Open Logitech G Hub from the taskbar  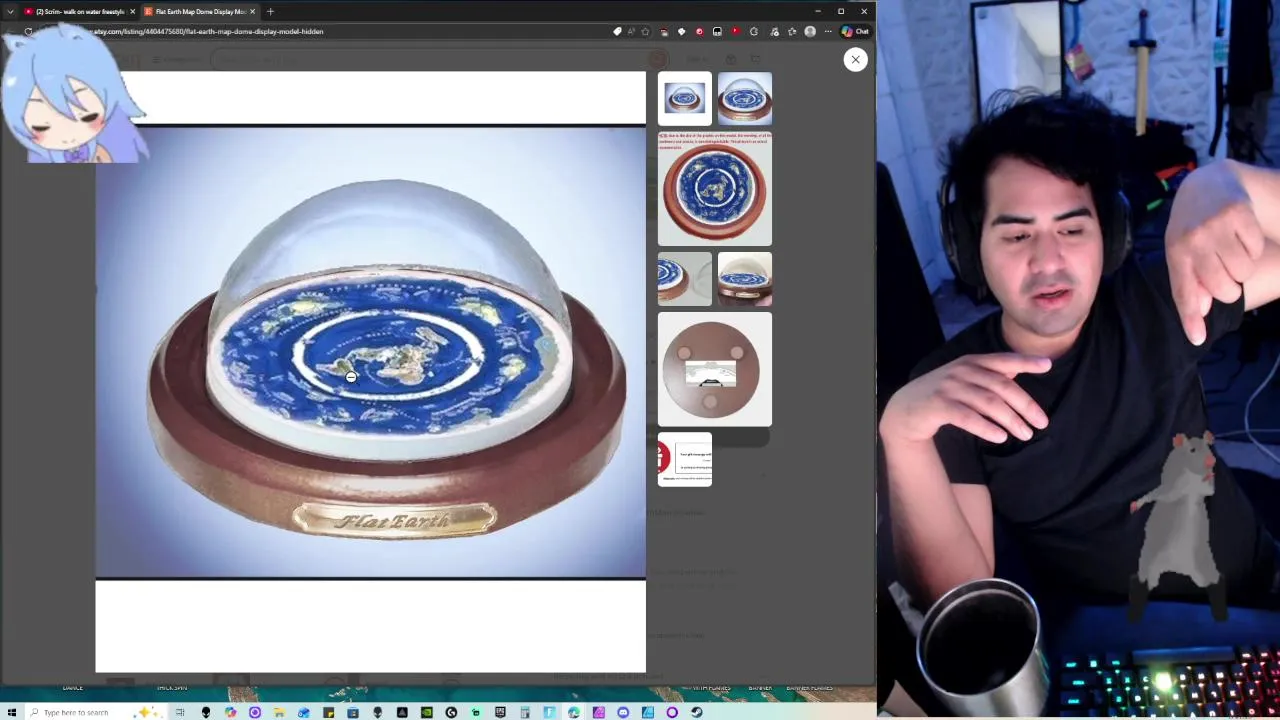click(451, 712)
